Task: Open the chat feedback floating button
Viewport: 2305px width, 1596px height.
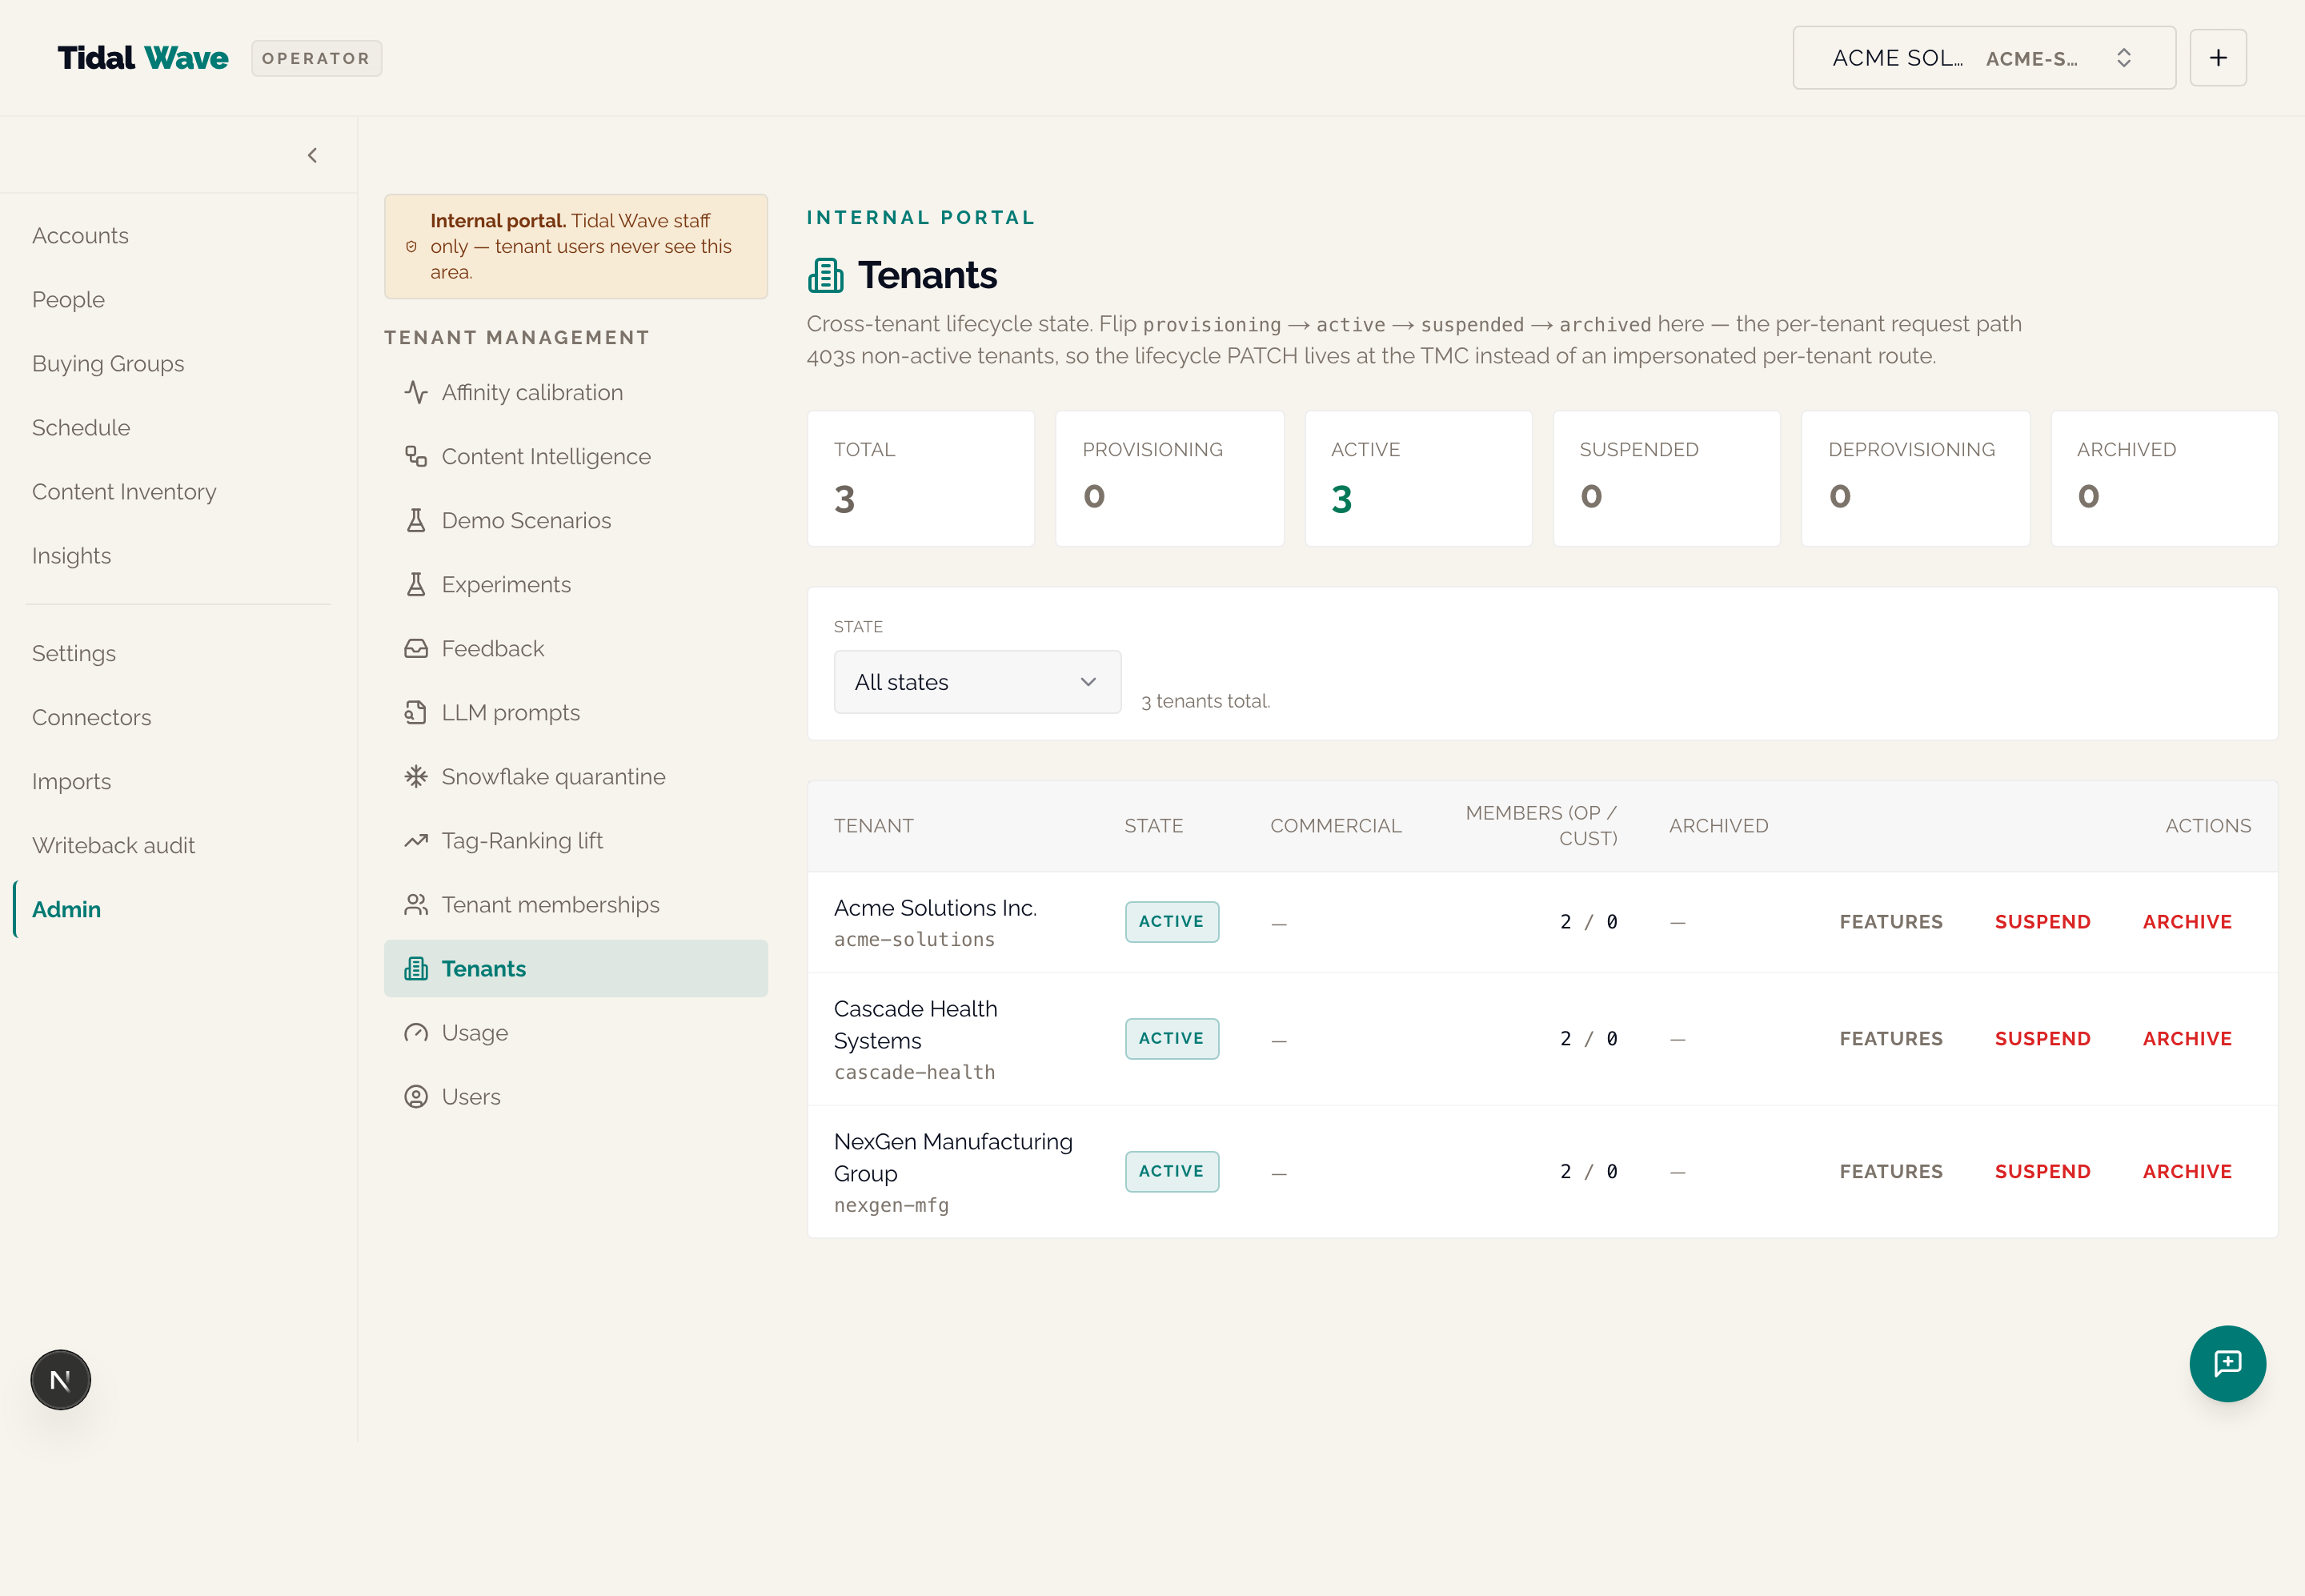Action: (2227, 1363)
